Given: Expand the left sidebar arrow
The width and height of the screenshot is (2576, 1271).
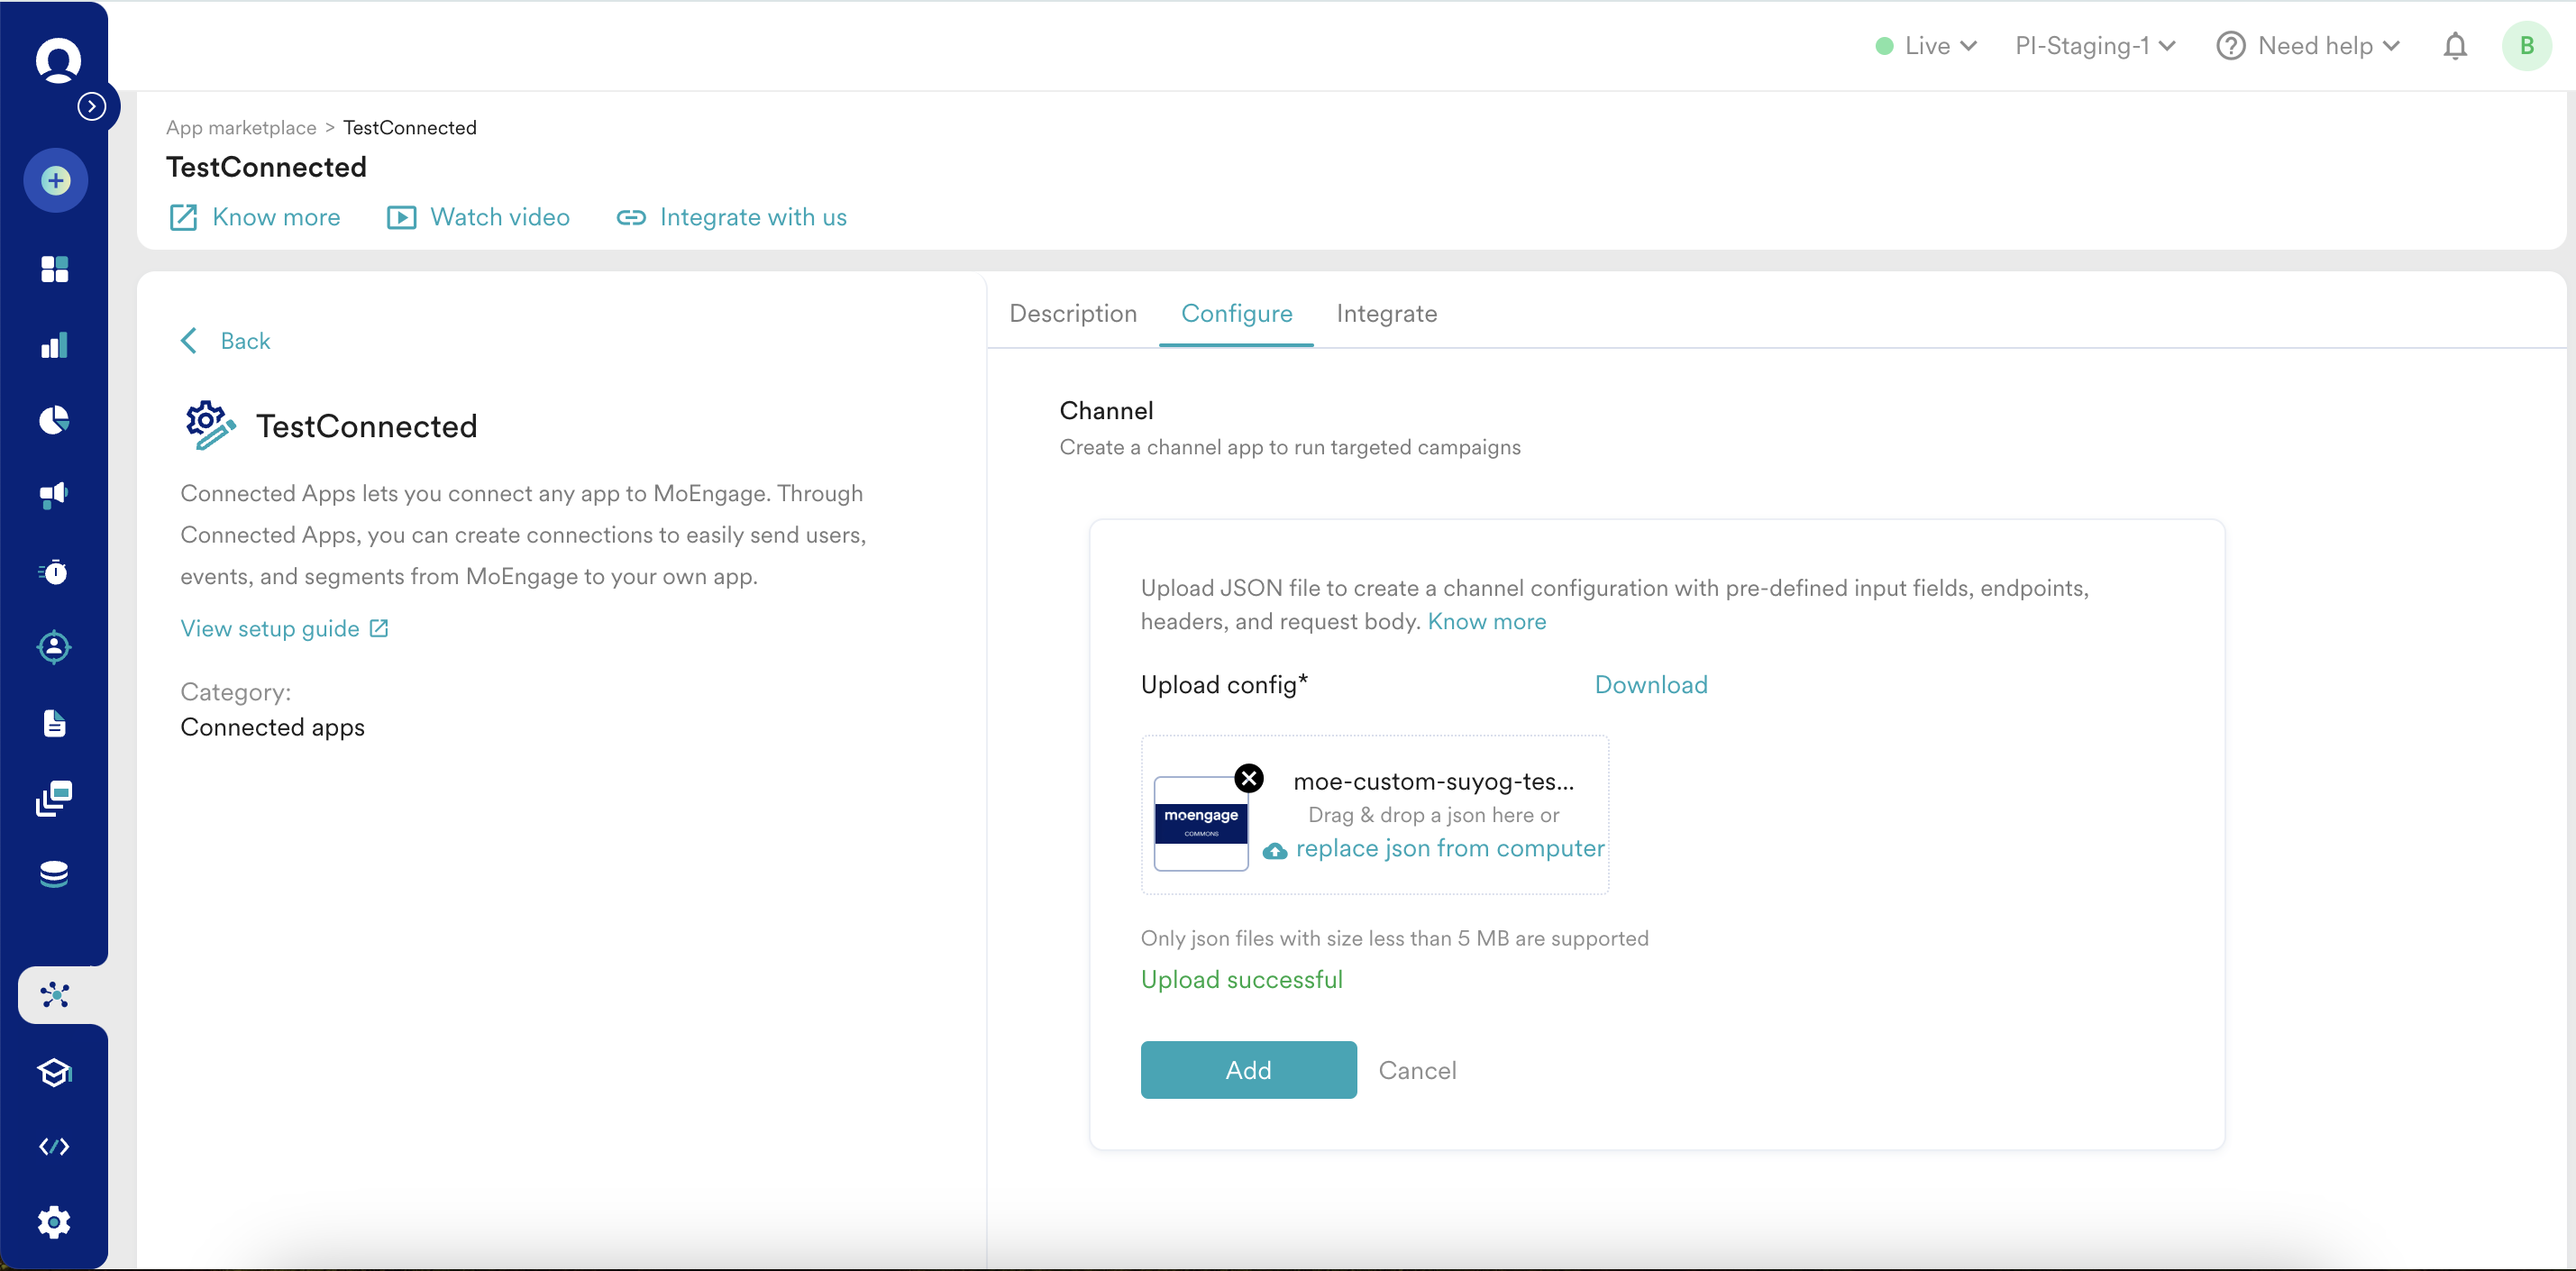Looking at the screenshot, I should click(92, 106).
